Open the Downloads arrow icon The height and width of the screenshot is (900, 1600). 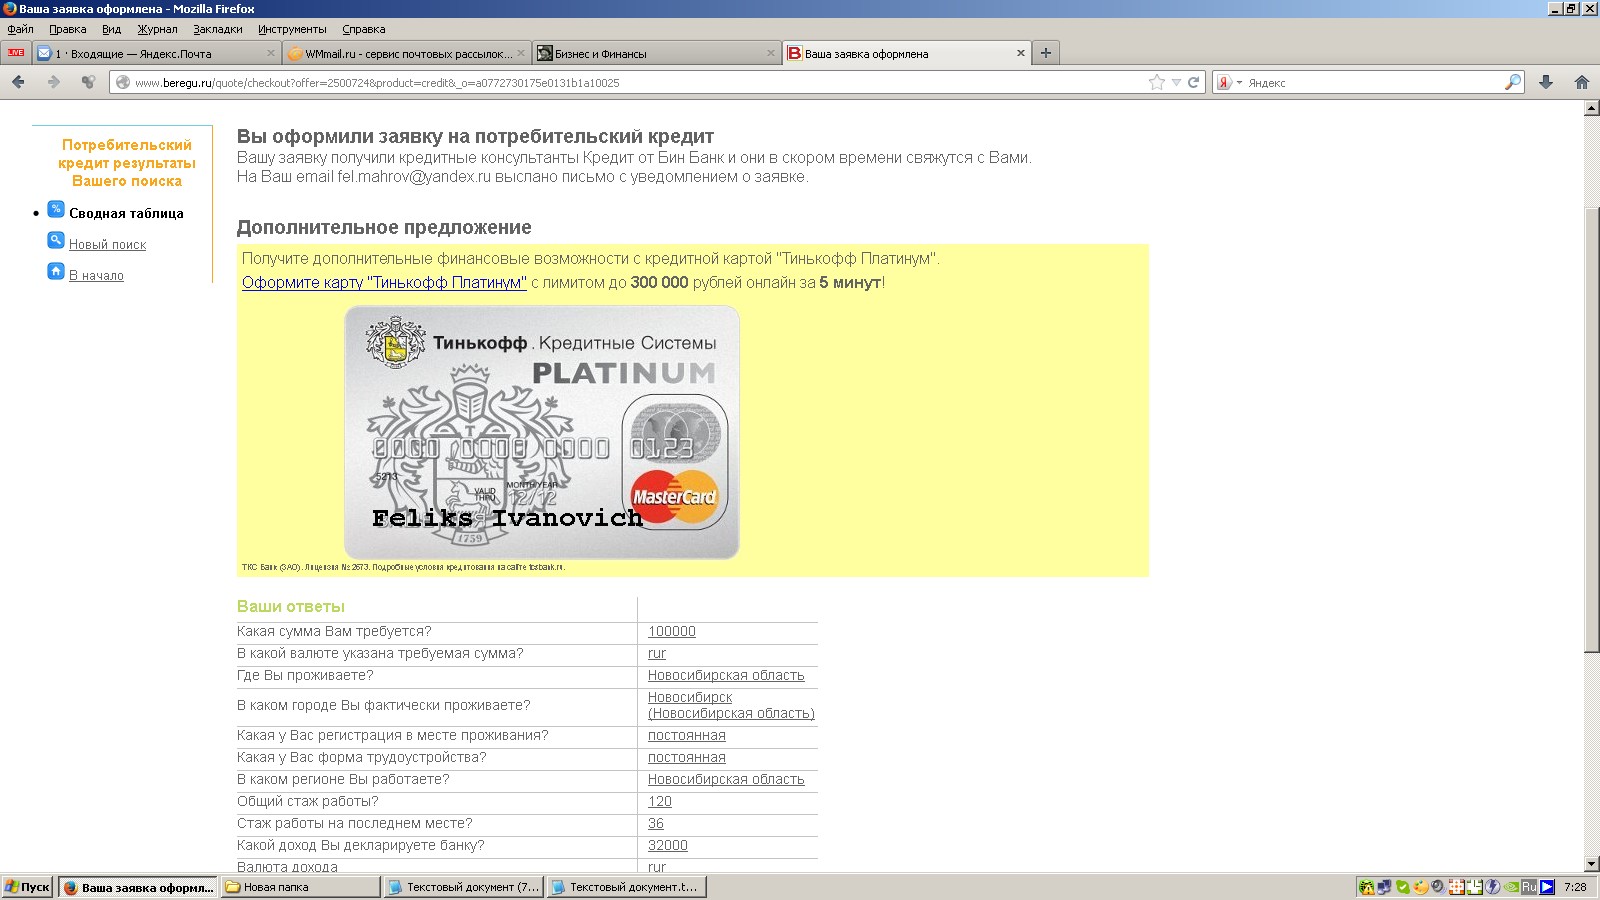pos(1546,82)
